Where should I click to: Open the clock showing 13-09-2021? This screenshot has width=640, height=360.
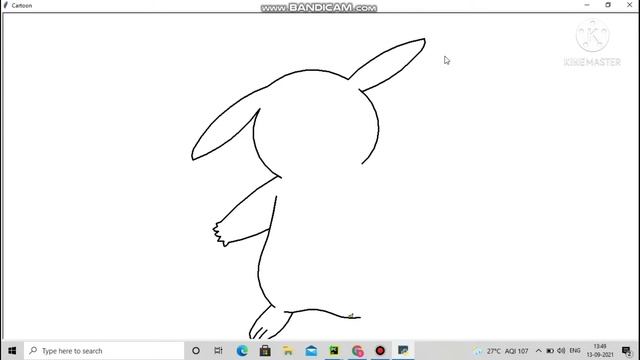(x=600, y=351)
